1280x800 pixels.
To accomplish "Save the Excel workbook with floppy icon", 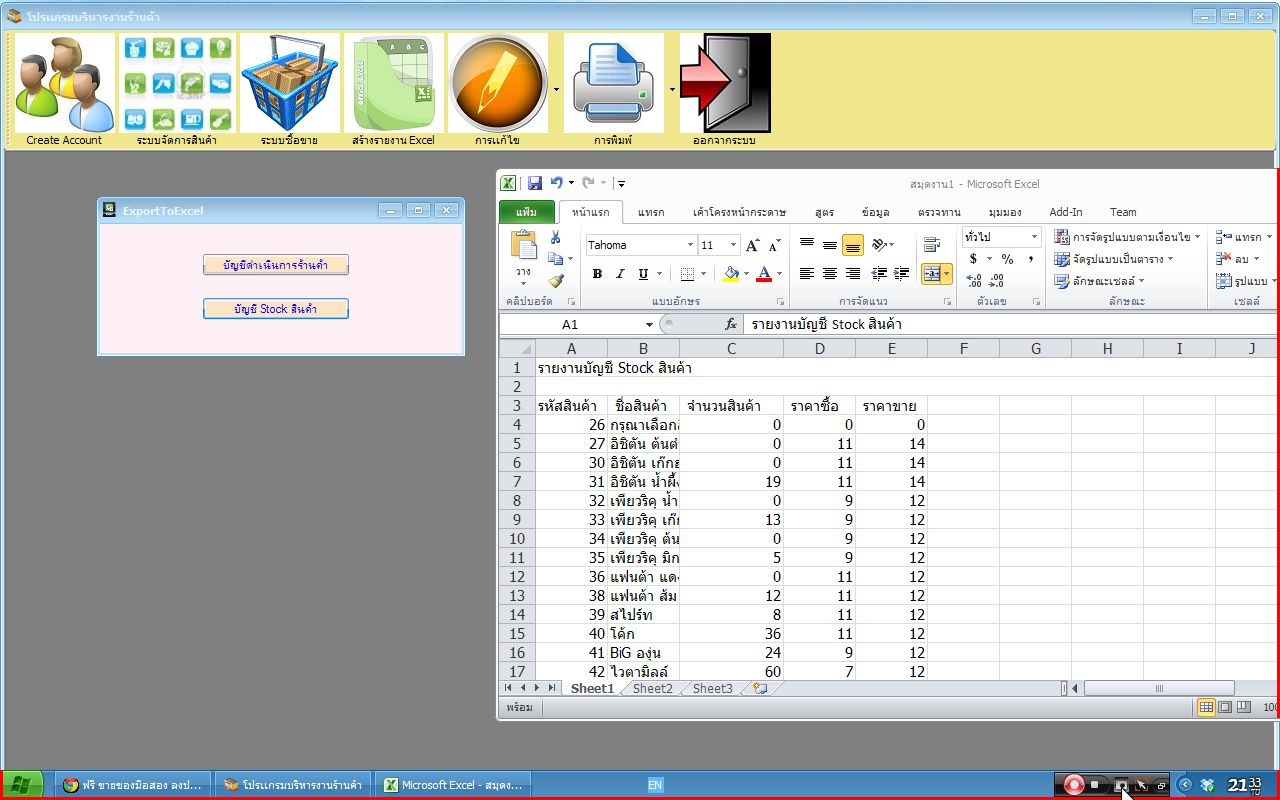I will pos(535,183).
